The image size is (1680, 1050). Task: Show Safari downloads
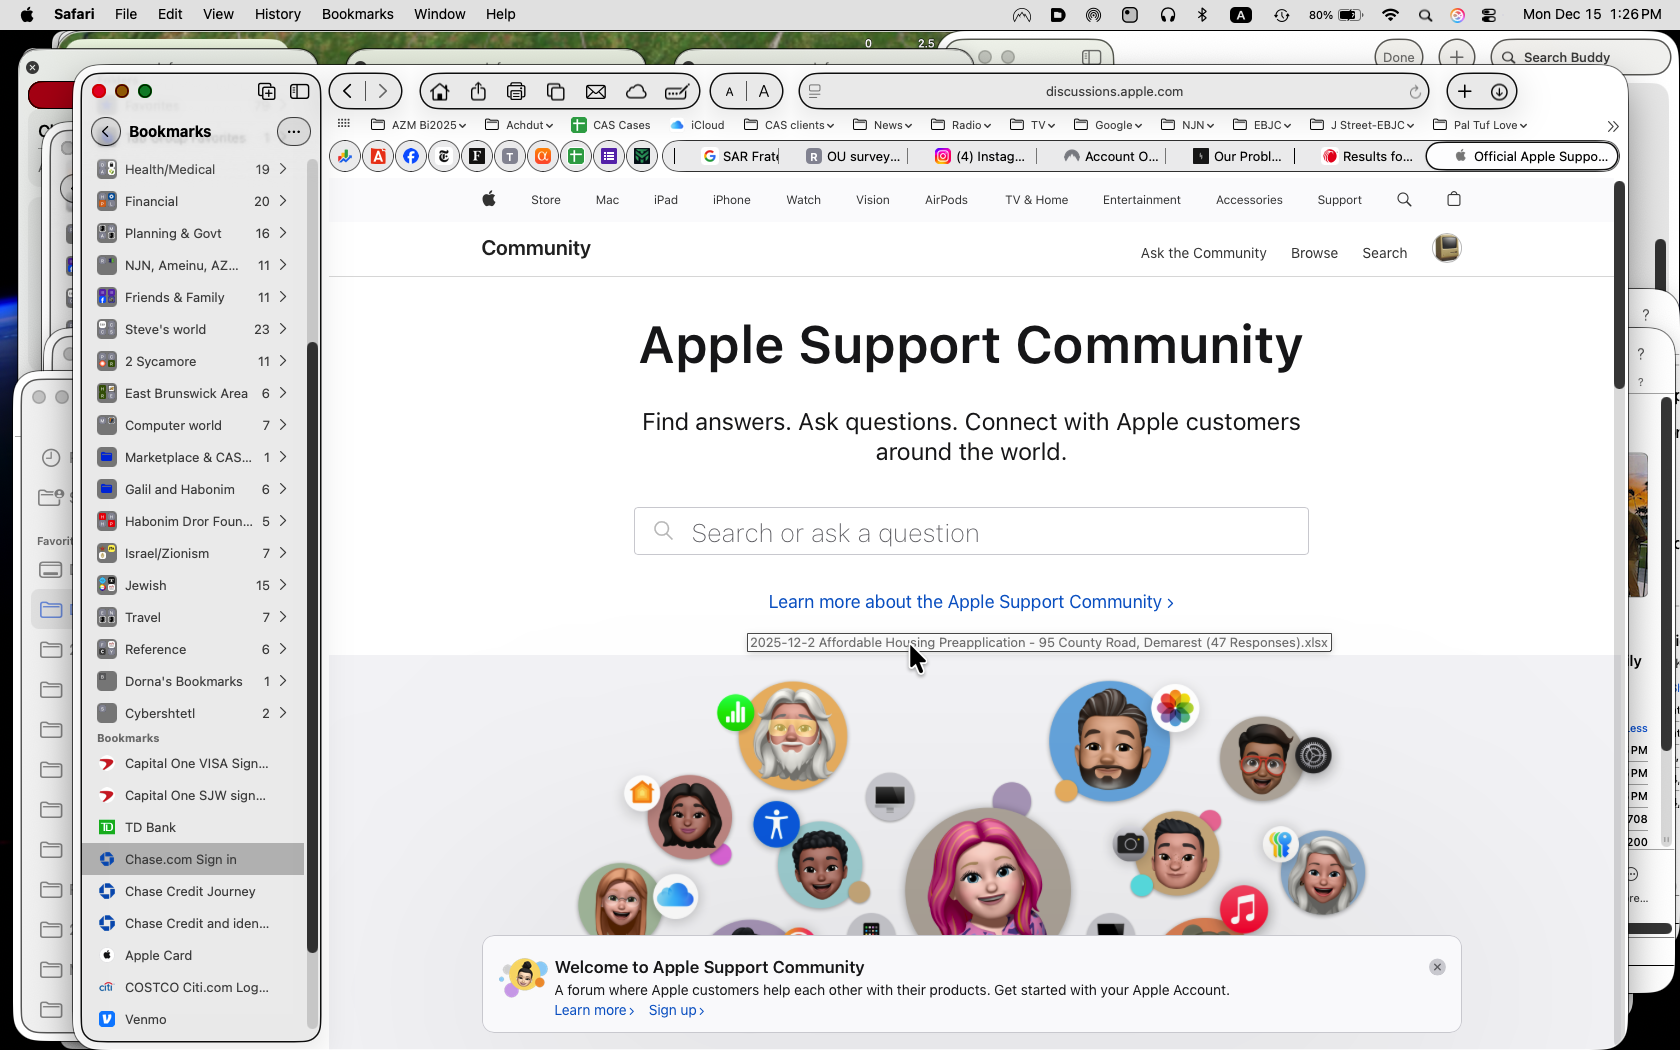pyautogui.click(x=1499, y=92)
